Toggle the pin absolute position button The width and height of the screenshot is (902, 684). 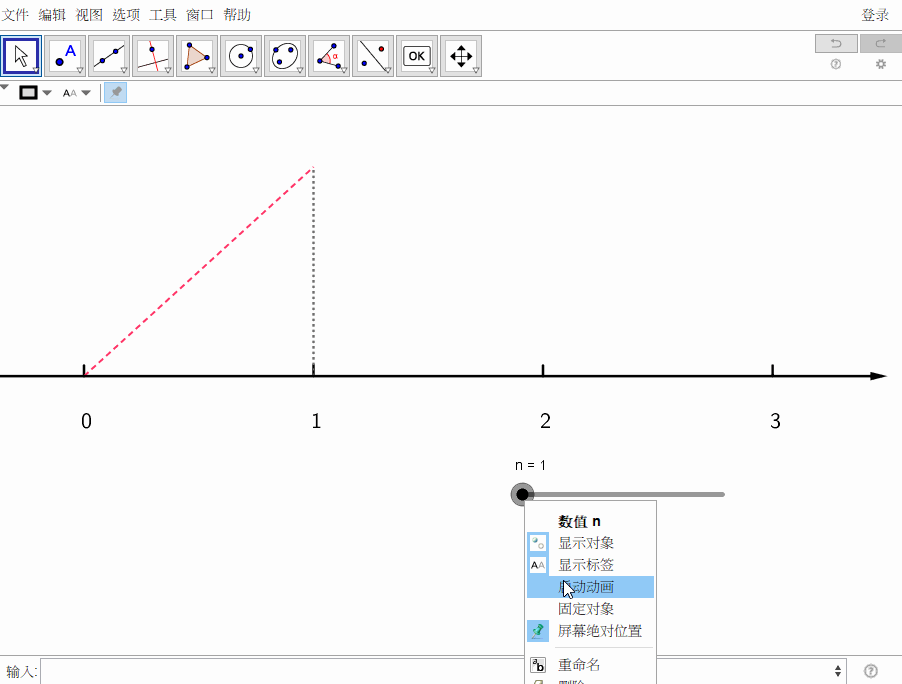116,93
